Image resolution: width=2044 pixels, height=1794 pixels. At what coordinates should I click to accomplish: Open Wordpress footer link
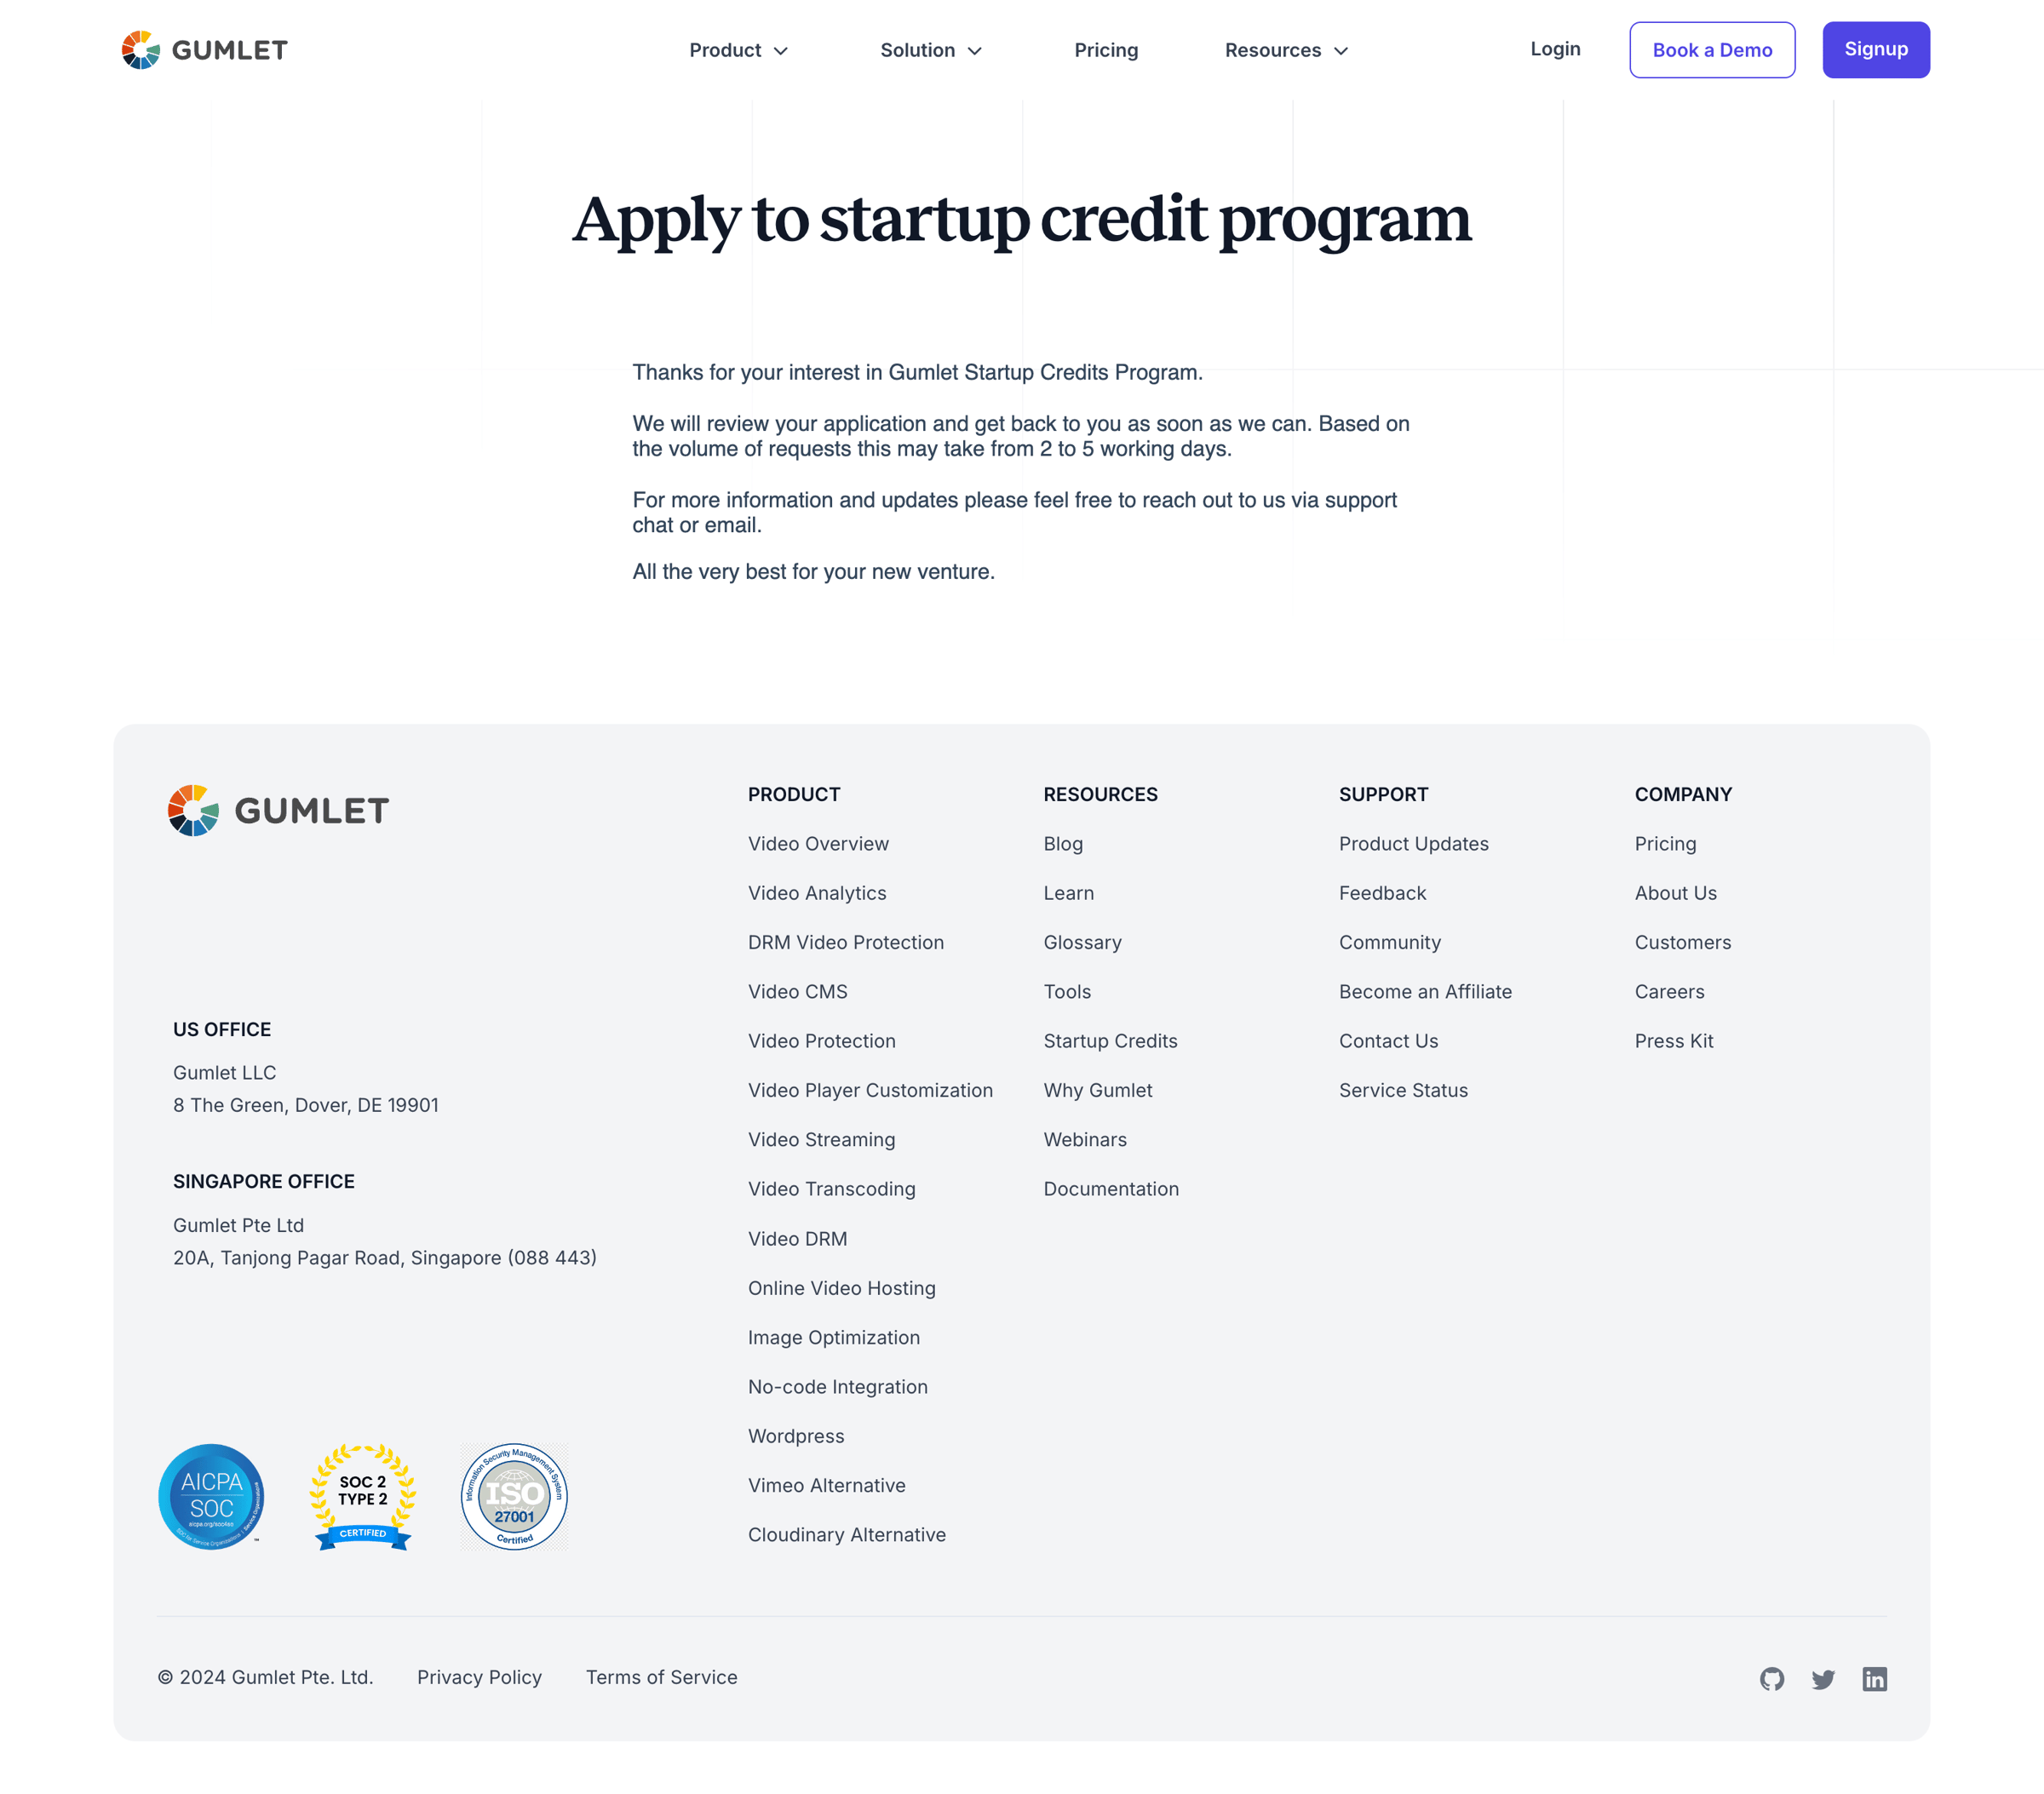pos(796,1436)
